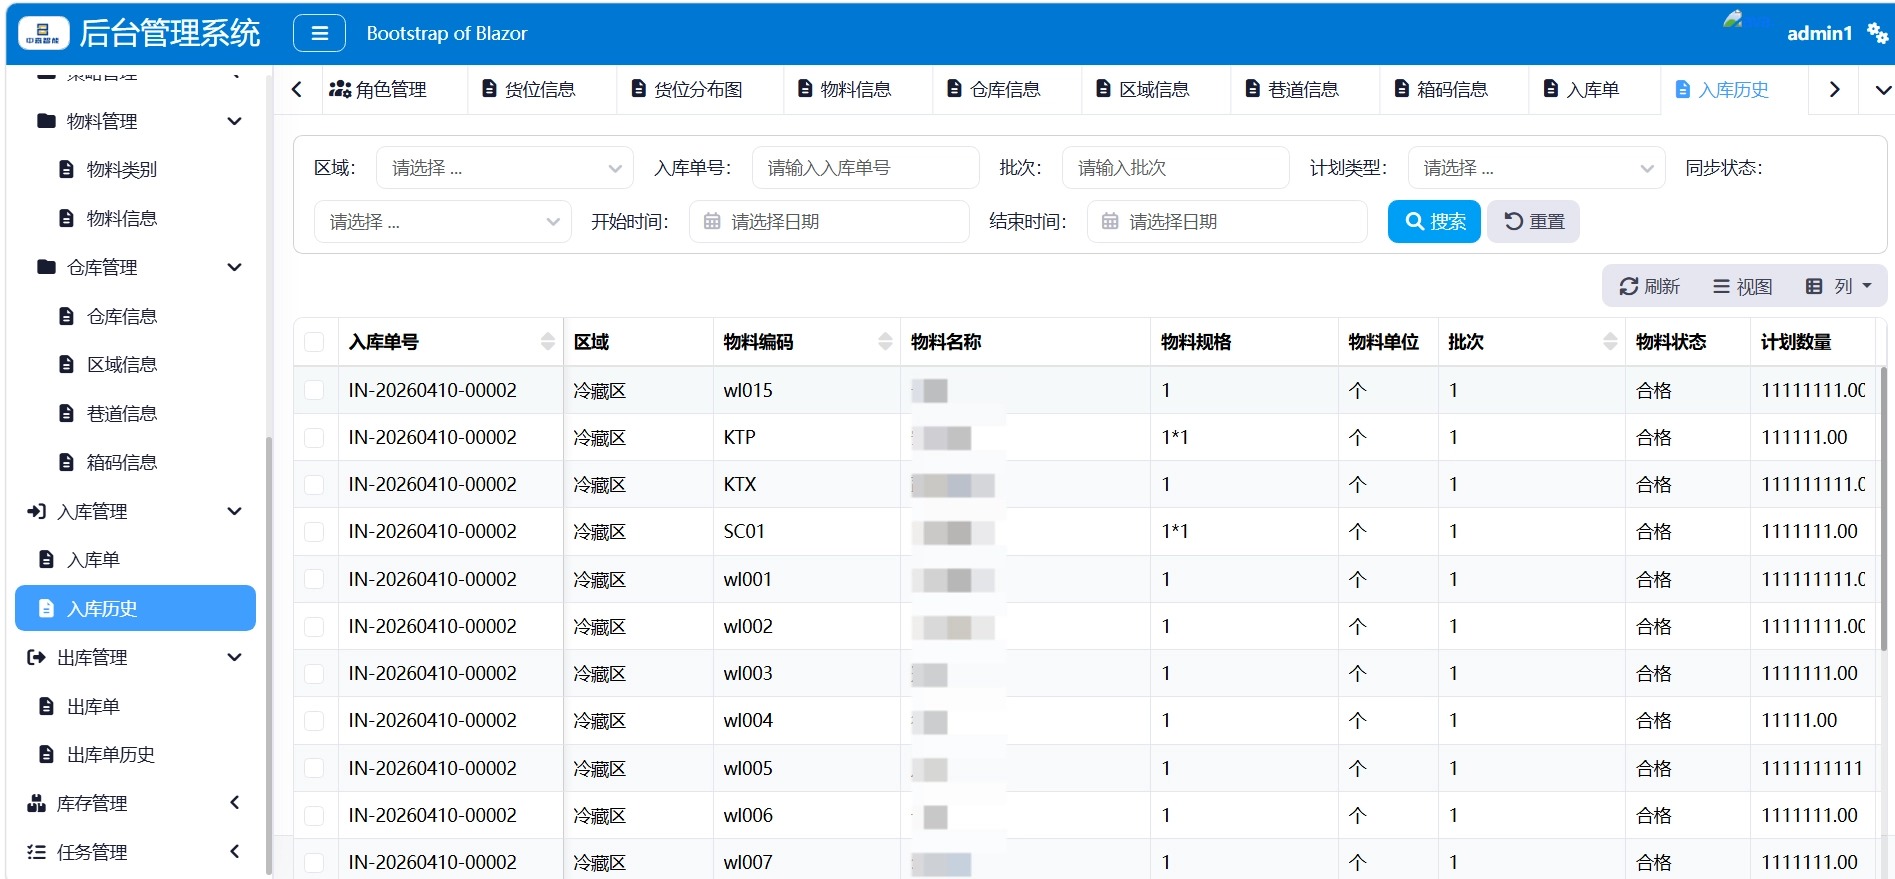The height and width of the screenshot is (879, 1895).
Task: Open the 列 columns dropdown
Action: [1839, 286]
